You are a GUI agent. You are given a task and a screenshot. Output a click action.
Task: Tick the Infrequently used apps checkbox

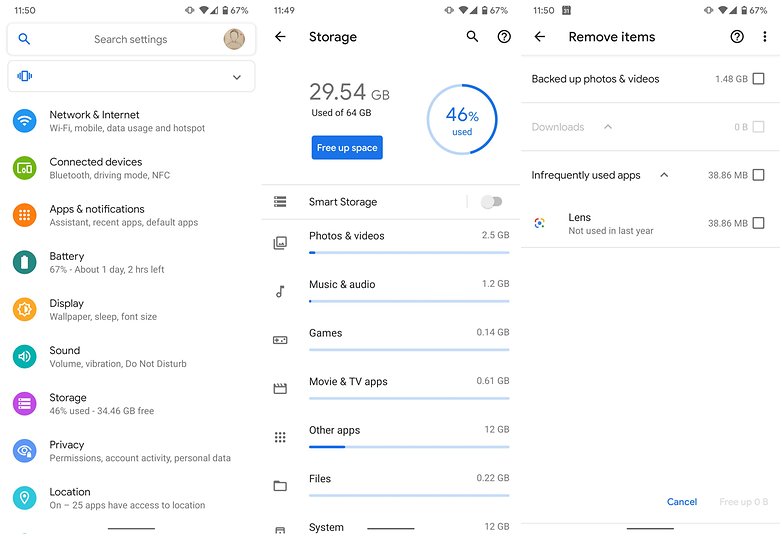758,175
